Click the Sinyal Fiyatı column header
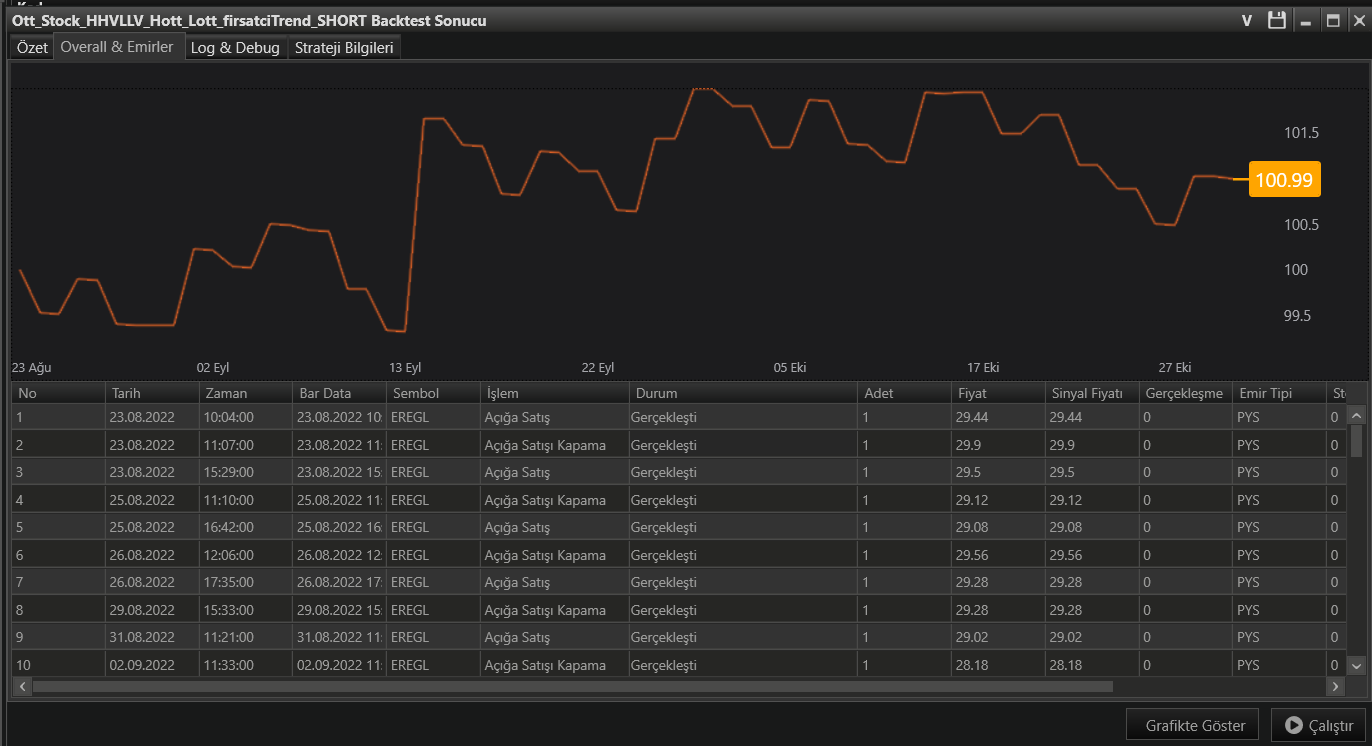 pos(1092,393)
